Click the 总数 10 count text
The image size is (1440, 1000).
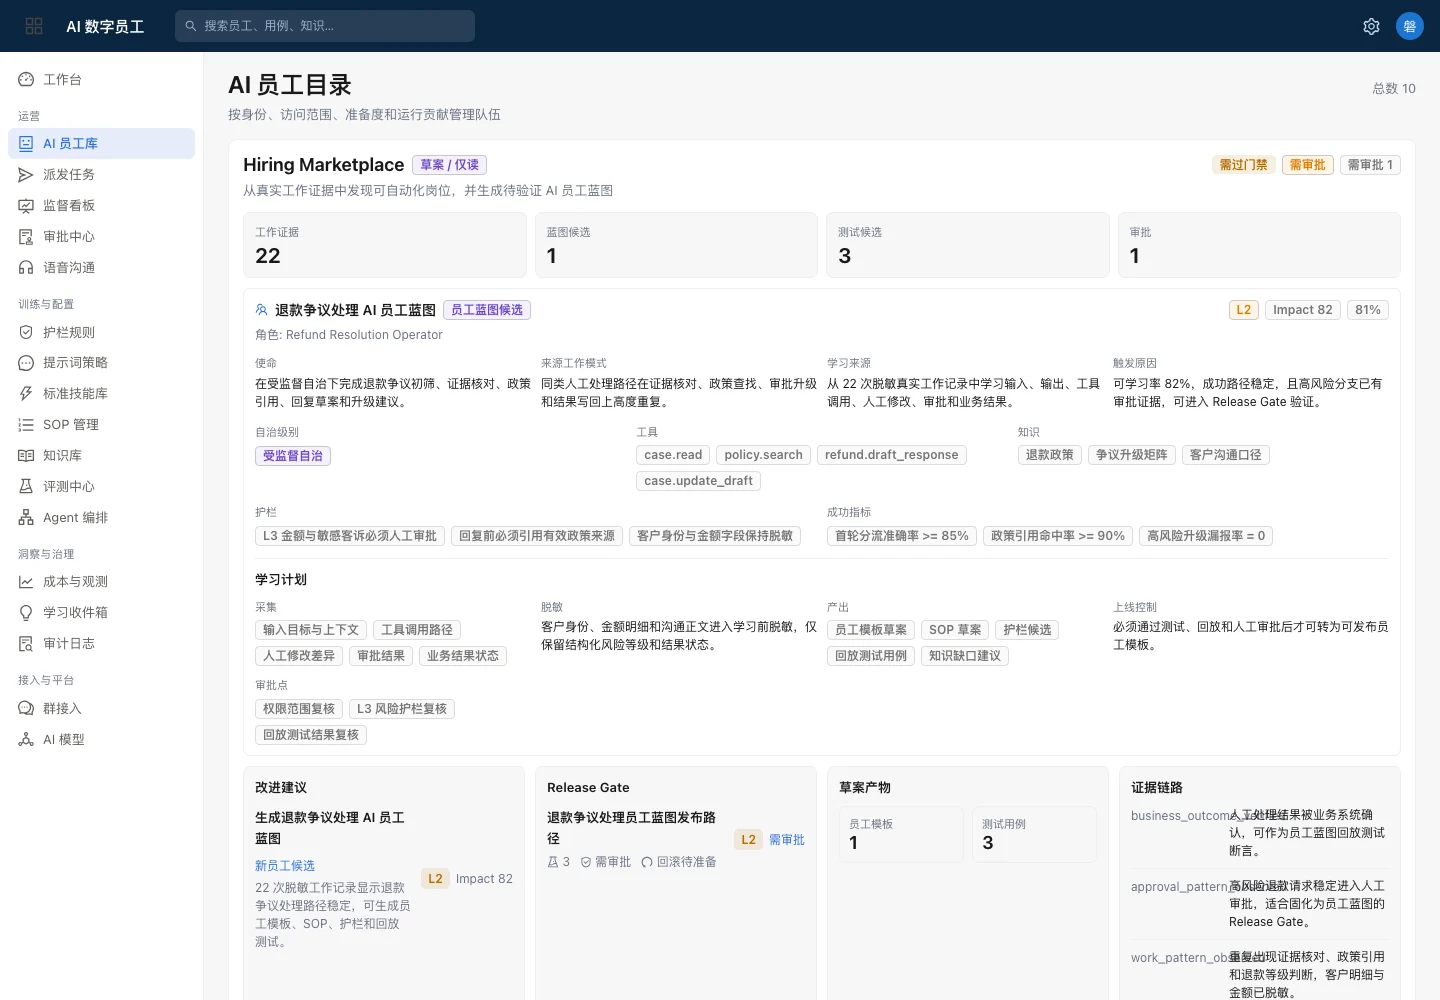click(1394, 88)
